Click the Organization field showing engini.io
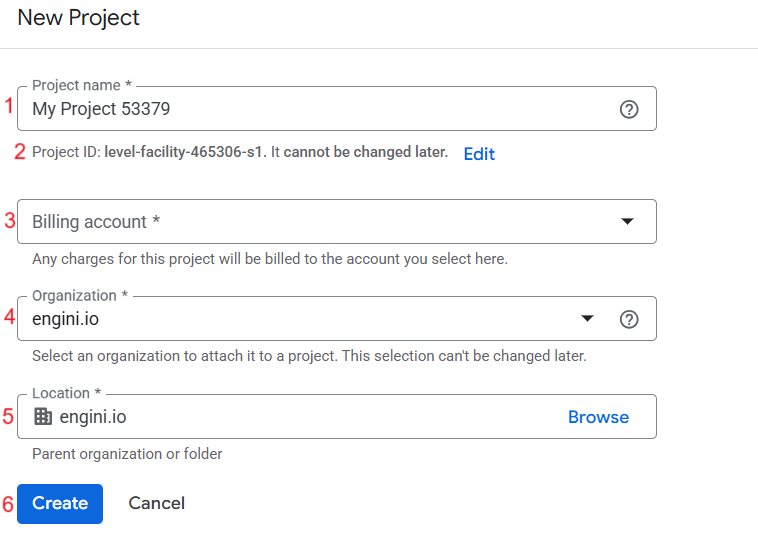This screenshot has width=758, height=535. (300, 320)
